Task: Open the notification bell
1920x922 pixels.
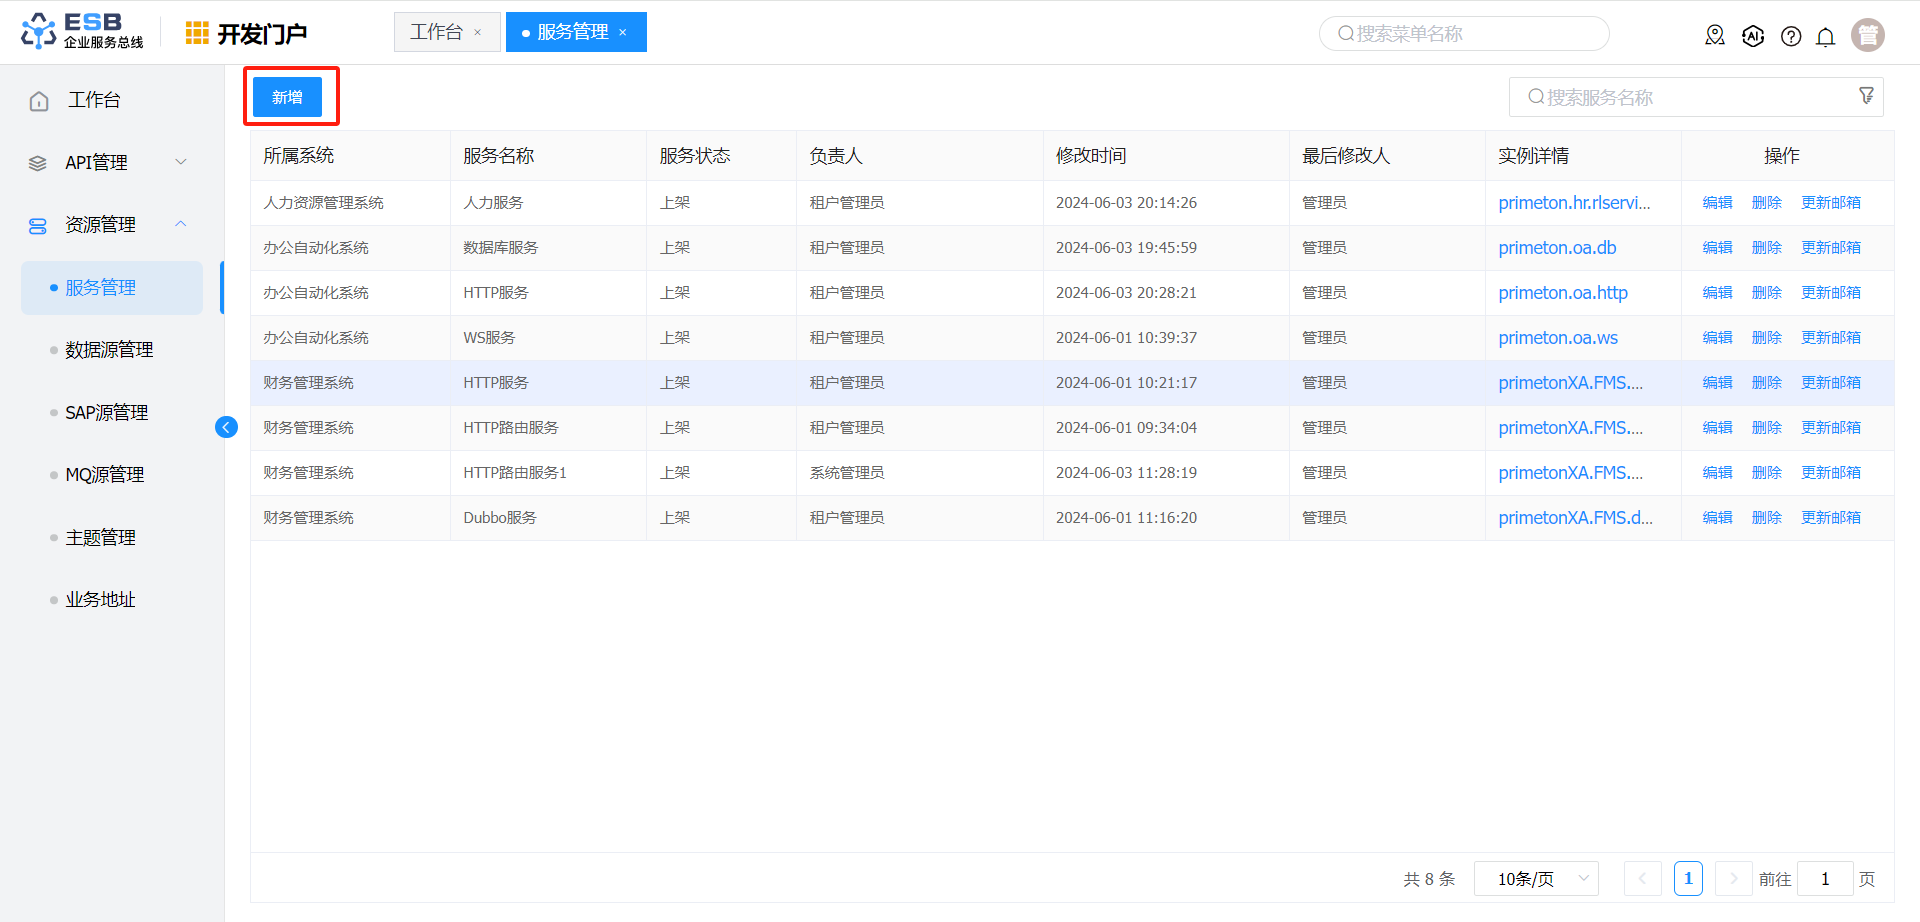Action: 1826,37
